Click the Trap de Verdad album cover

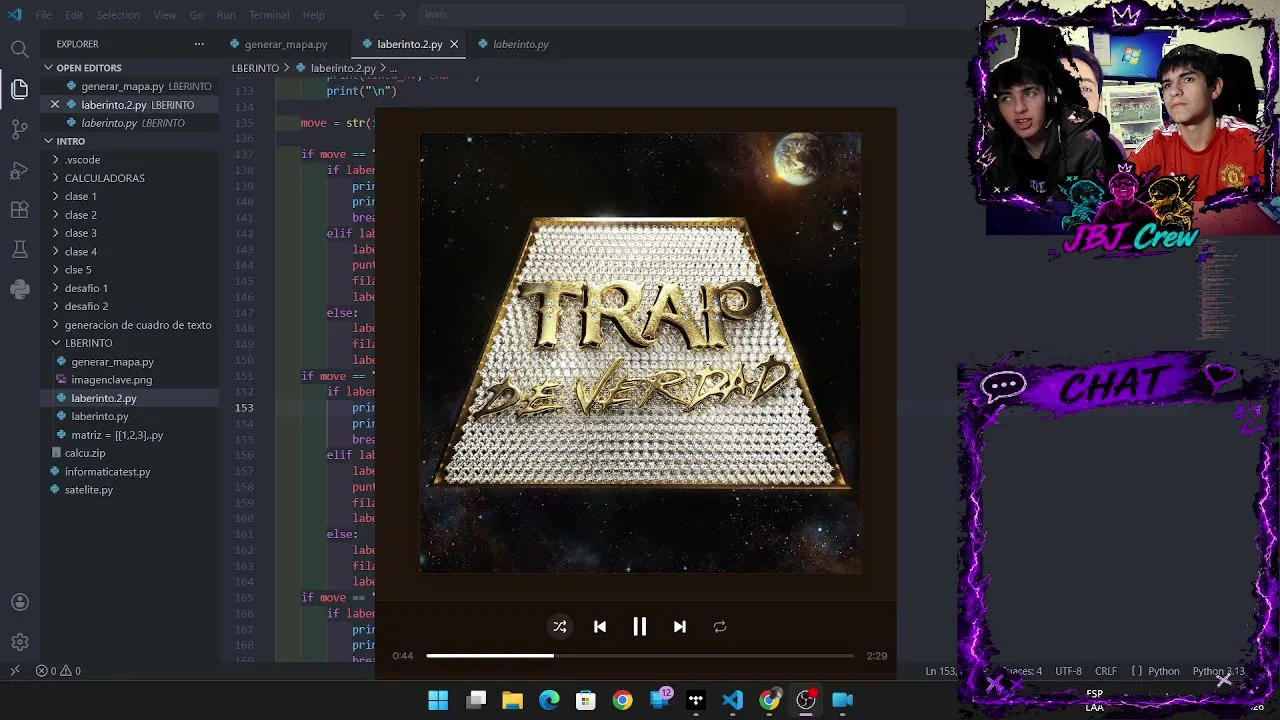(640, 352)
